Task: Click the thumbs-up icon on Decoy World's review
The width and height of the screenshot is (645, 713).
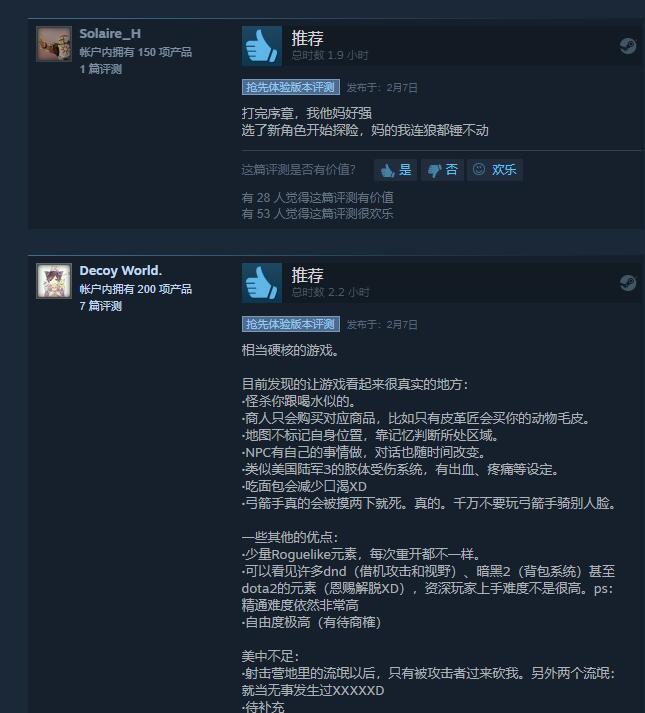Action: pyautogui.click(x=262, y=283)
